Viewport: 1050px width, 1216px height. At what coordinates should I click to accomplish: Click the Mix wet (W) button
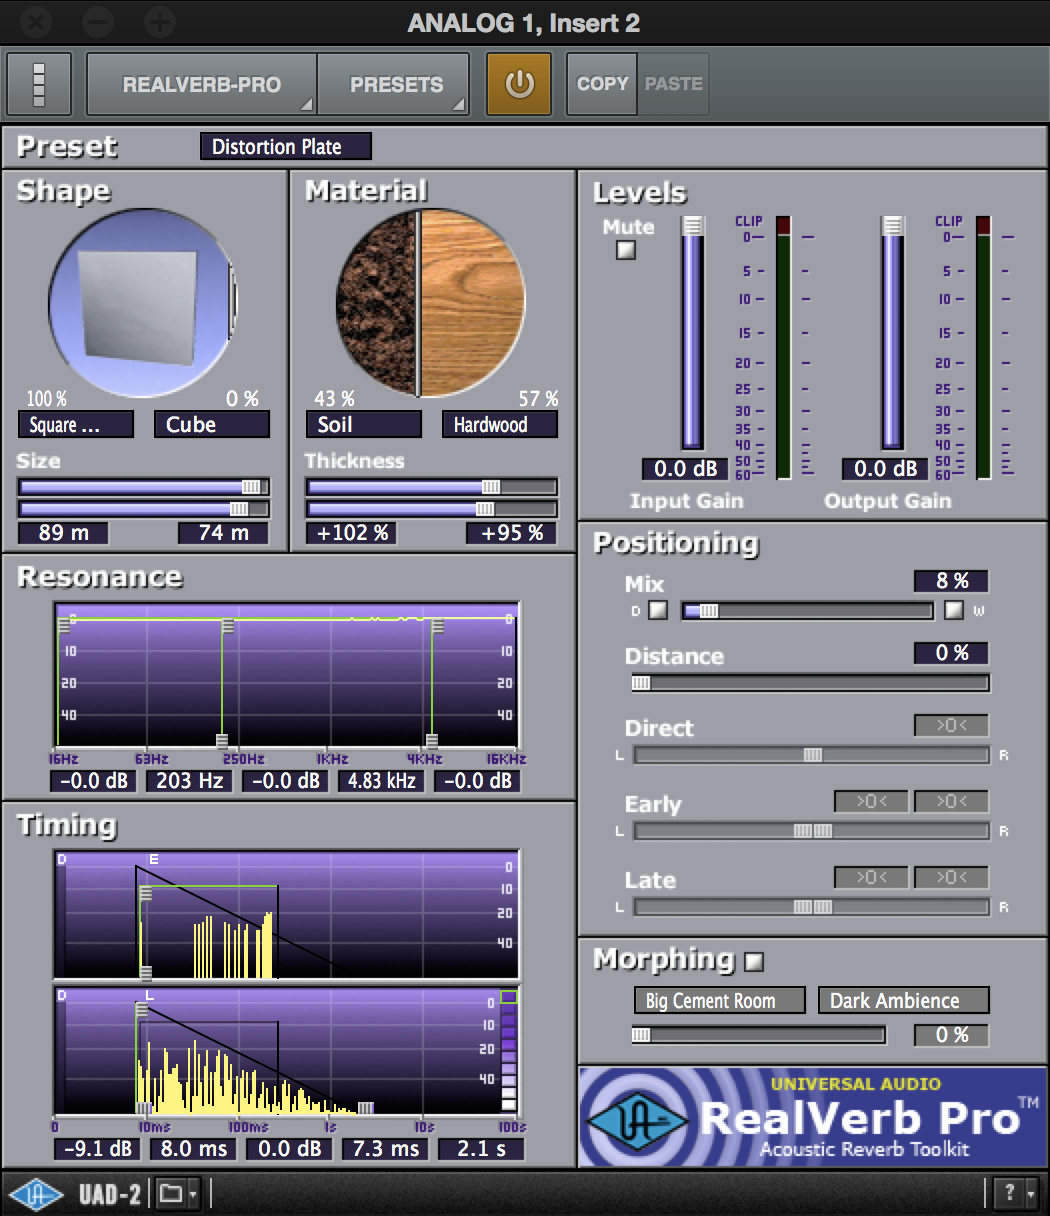[x=954, y=610]
